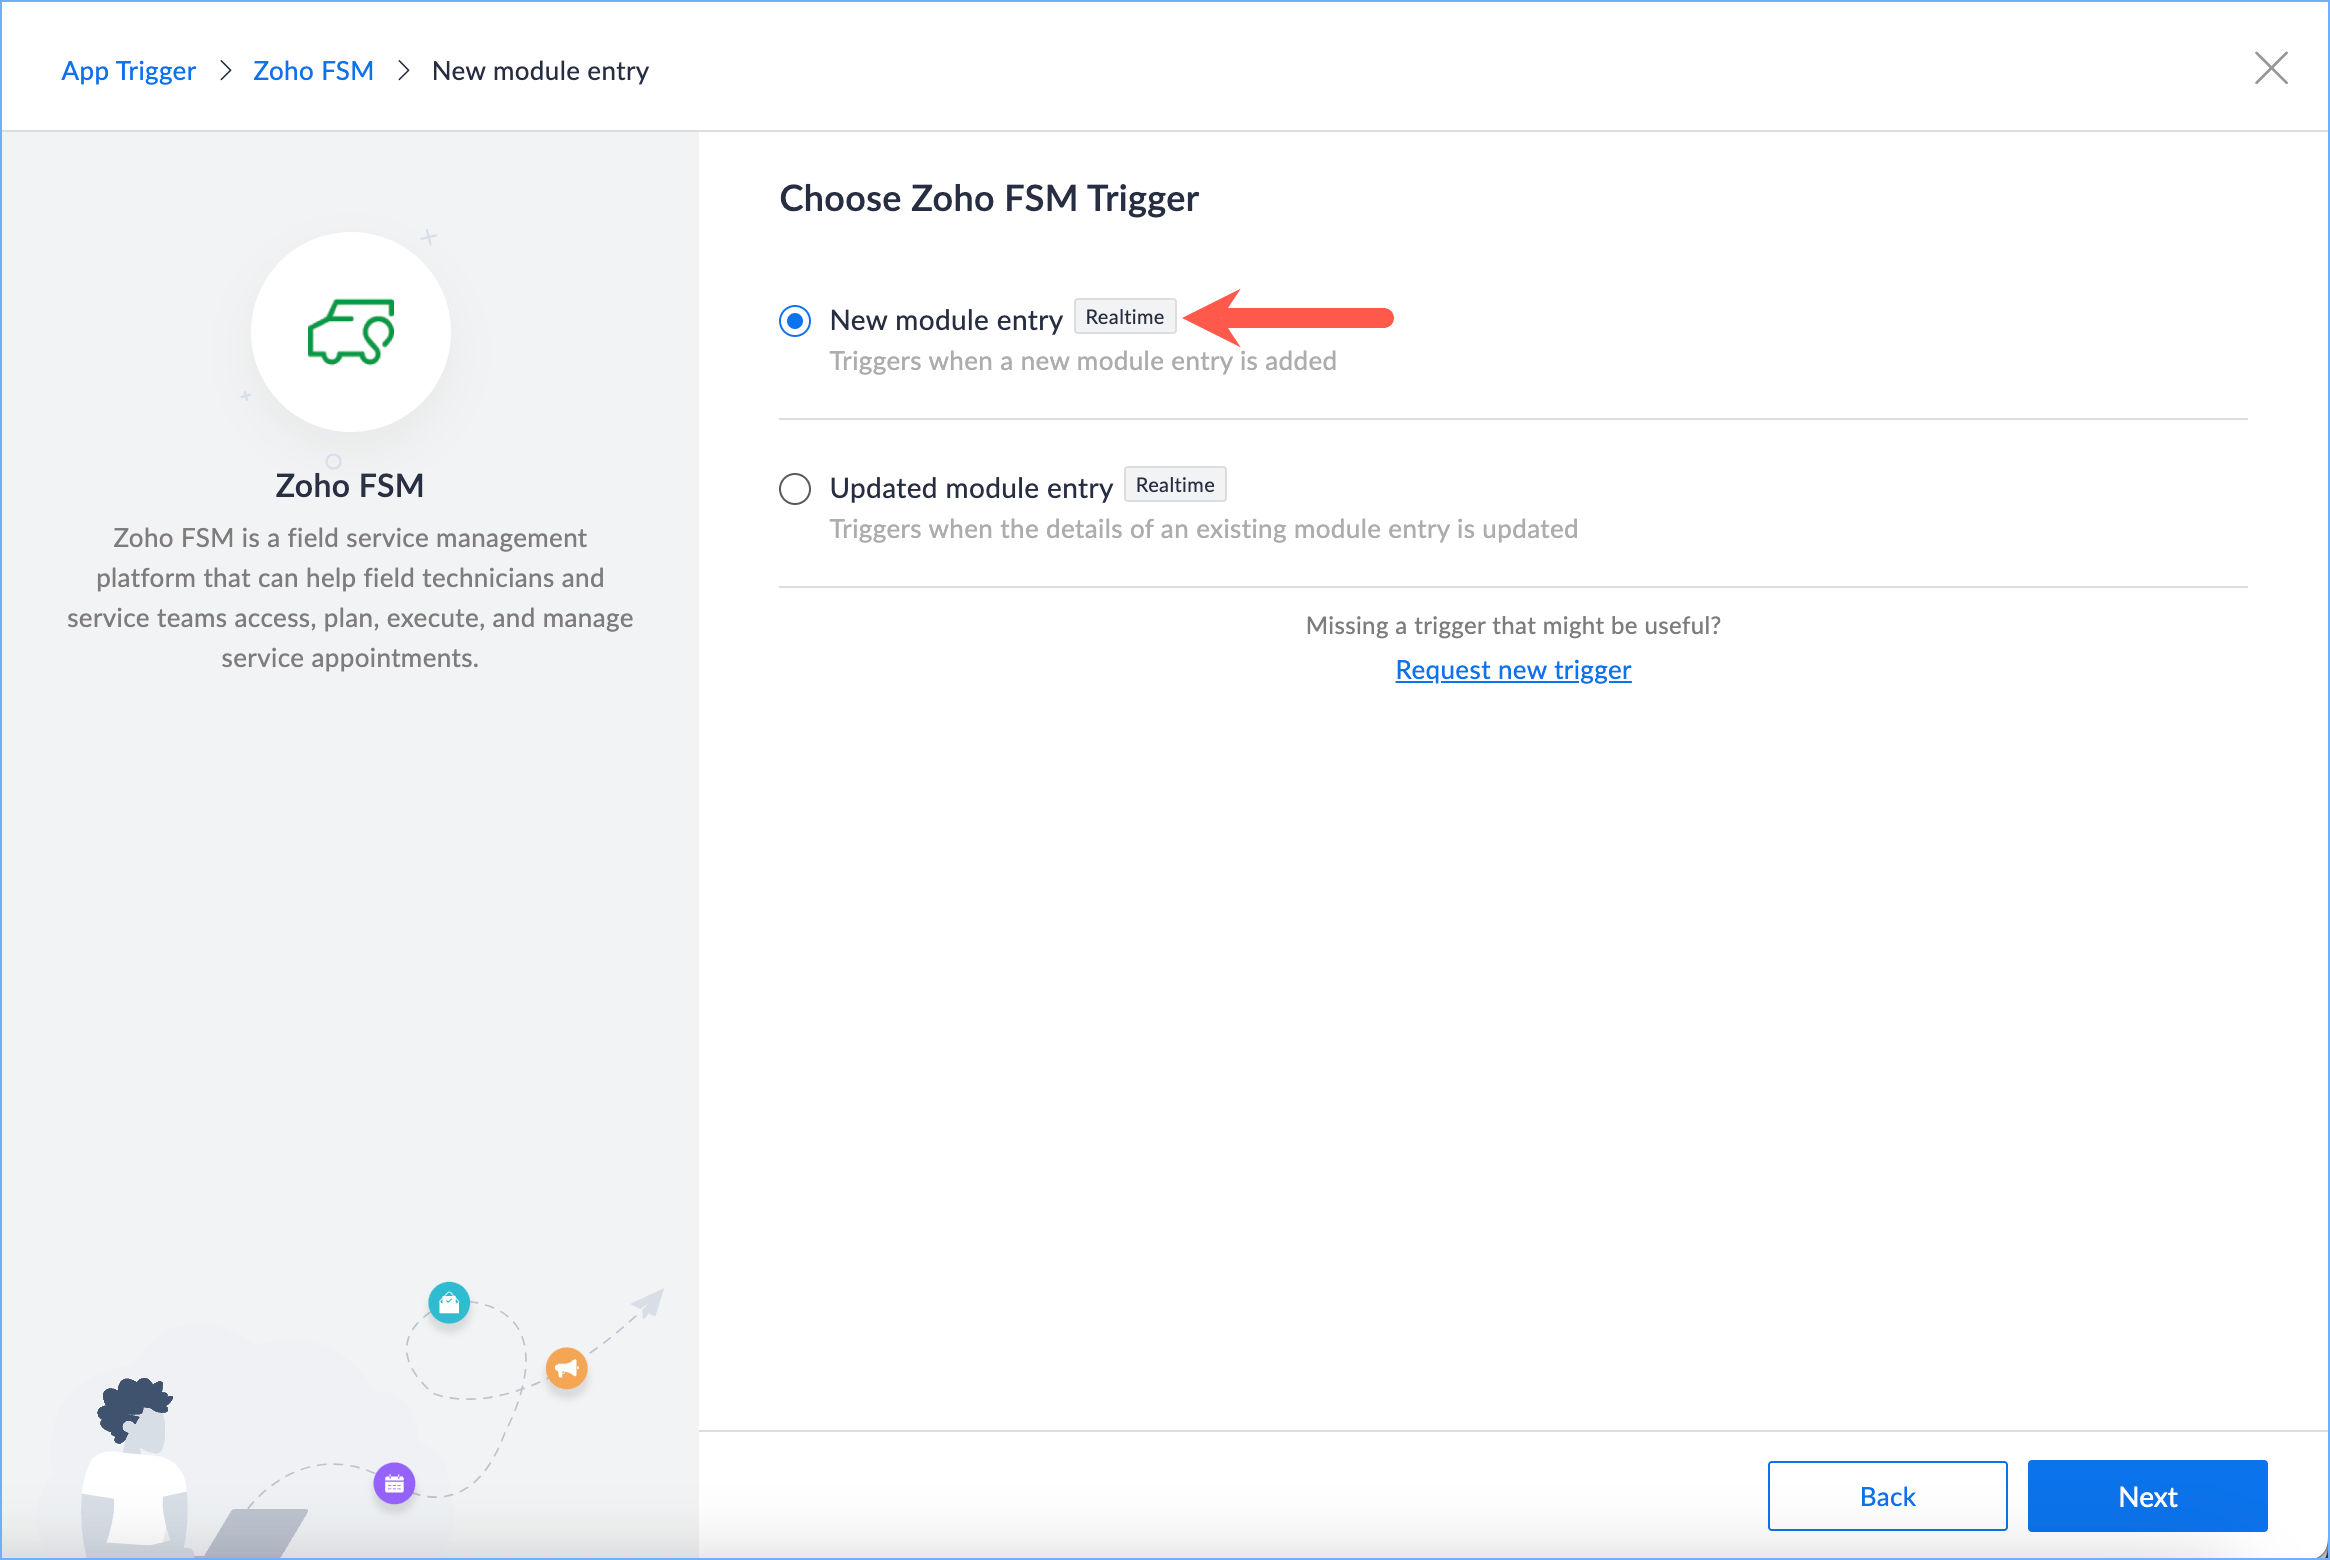This screenshot has height=1560, width=2330.
Task: Click the Realtime badge beside Updated module entry
Action: 1174,485
